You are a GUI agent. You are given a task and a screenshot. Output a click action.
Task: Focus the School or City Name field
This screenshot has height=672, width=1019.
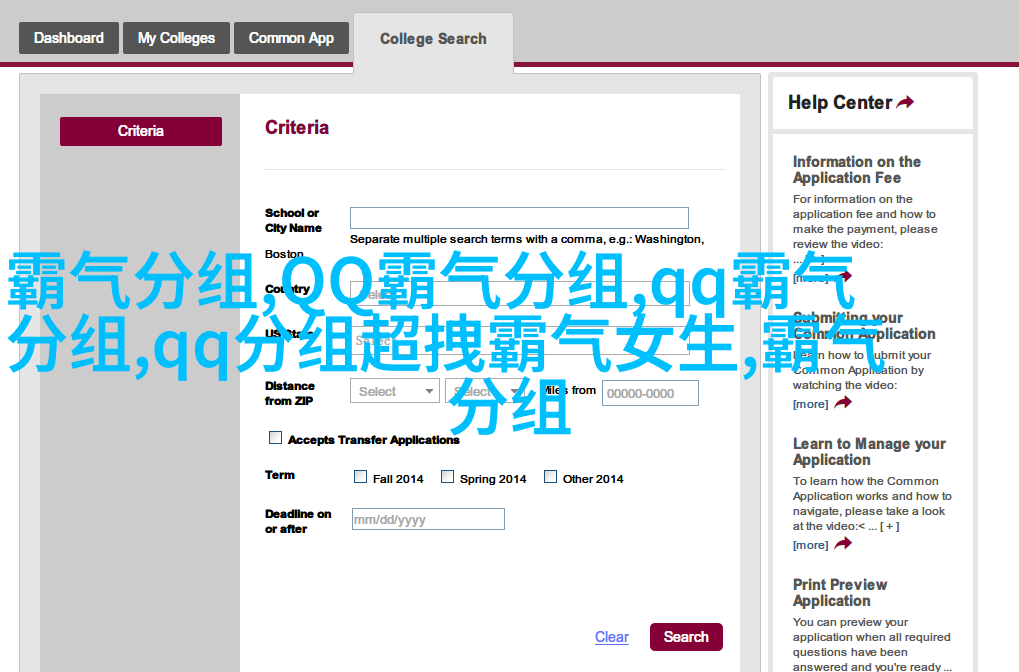519,218
